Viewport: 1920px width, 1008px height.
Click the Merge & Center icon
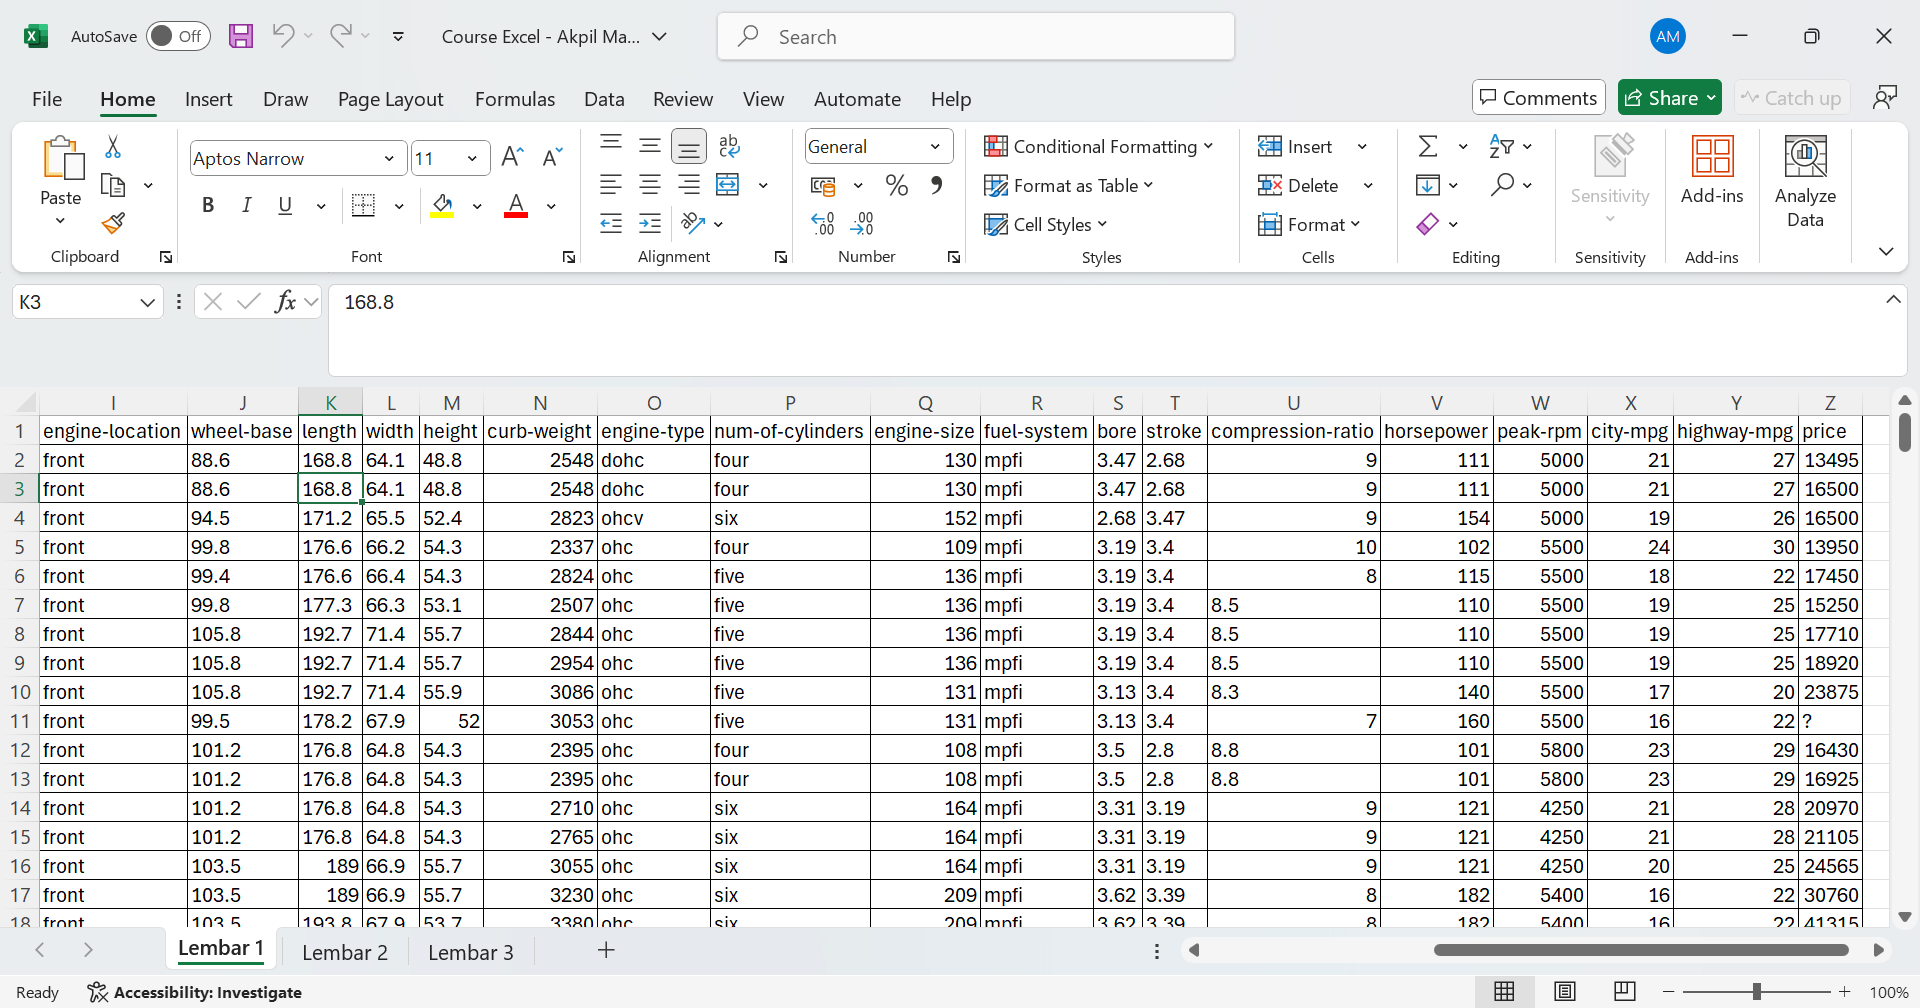[x=728, y=185]
